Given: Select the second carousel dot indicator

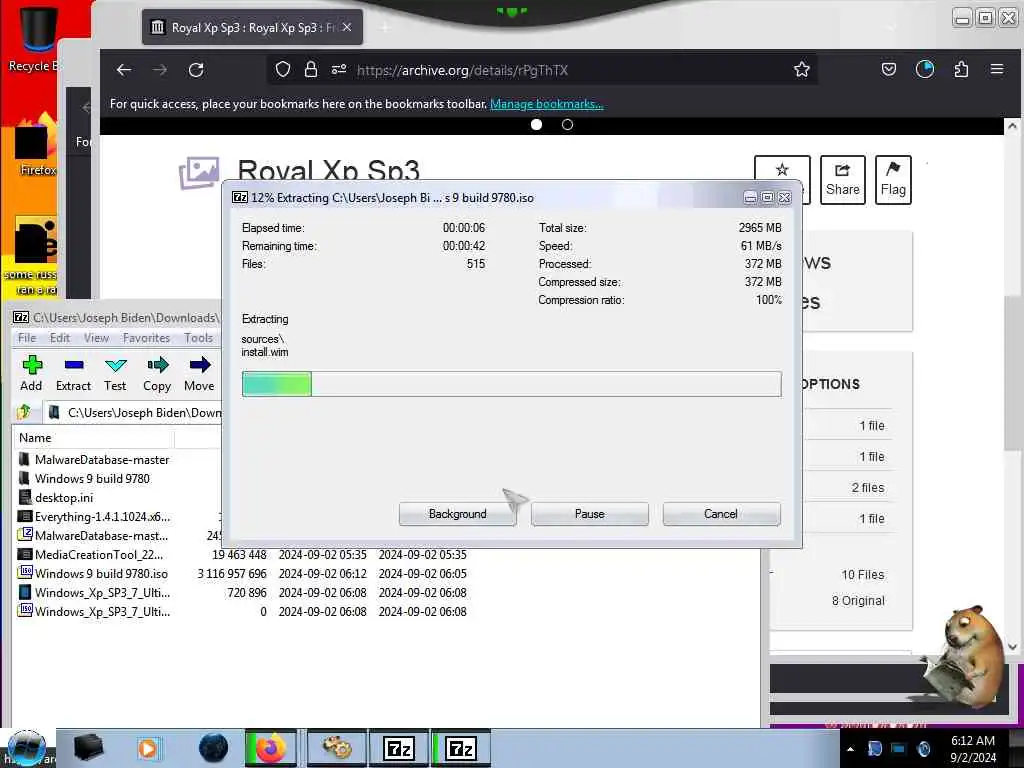Looking at the screenshot, I should click(568, 124).
